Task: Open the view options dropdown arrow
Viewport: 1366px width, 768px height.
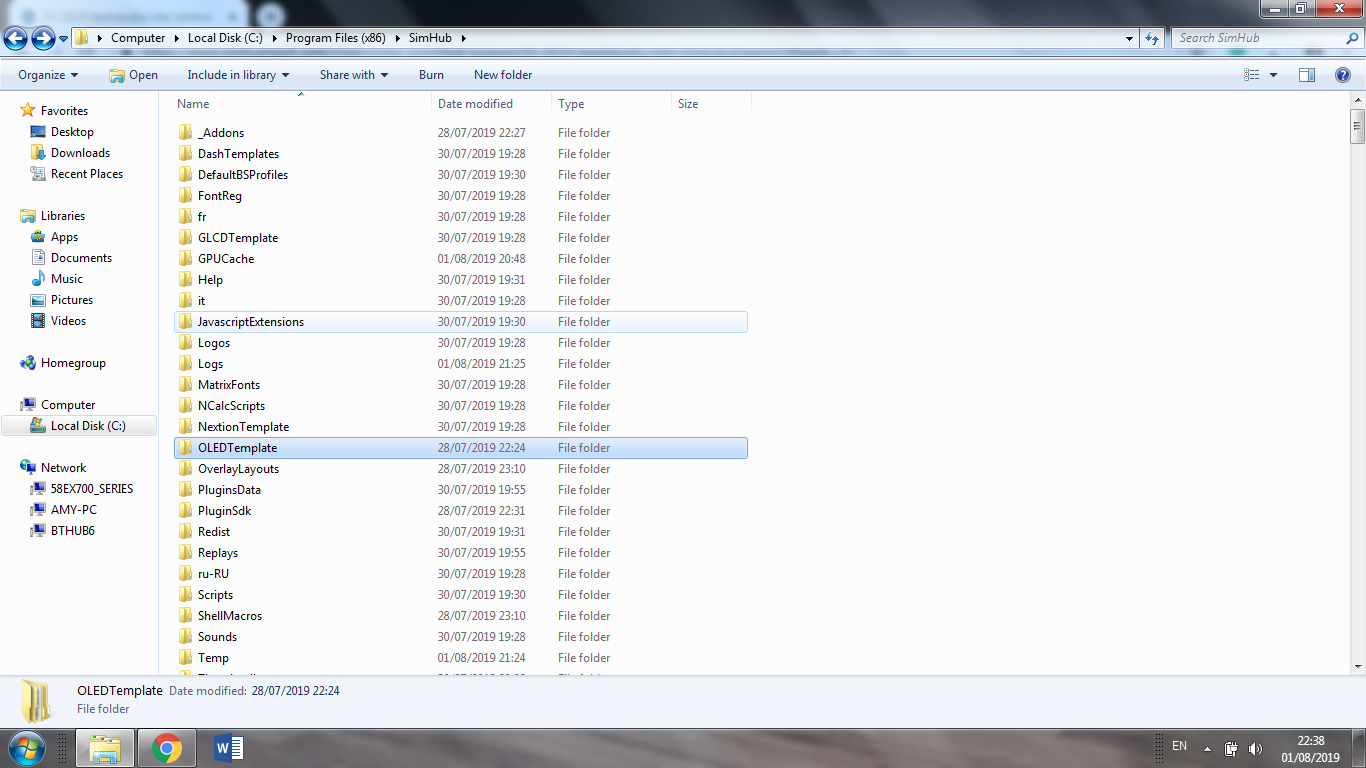Action: point(1273,75)
